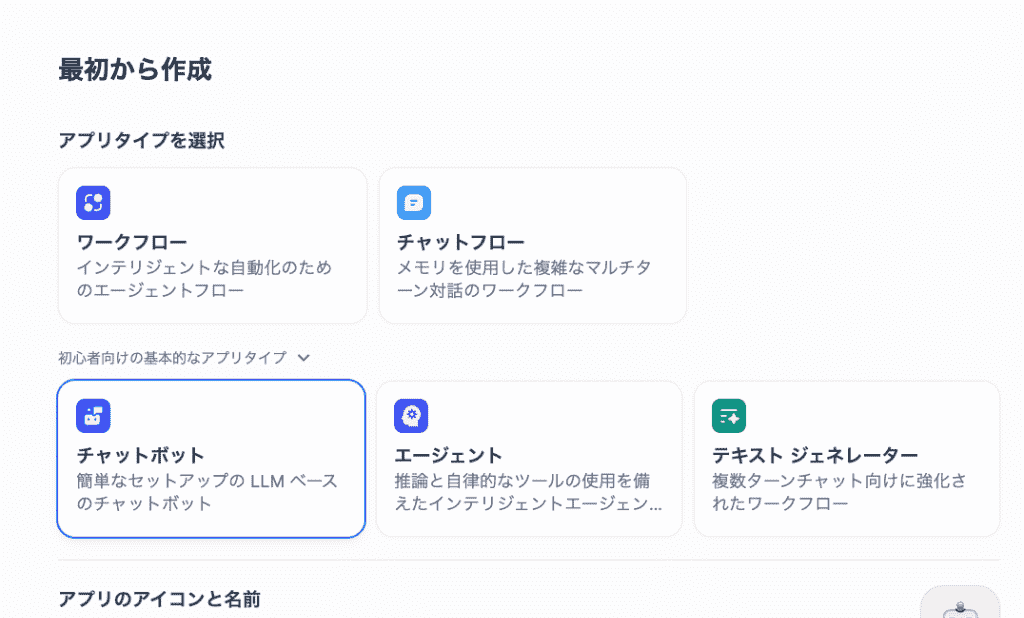
Task: Click the アプリタイプを選択 section label
Action: point(141,140)
